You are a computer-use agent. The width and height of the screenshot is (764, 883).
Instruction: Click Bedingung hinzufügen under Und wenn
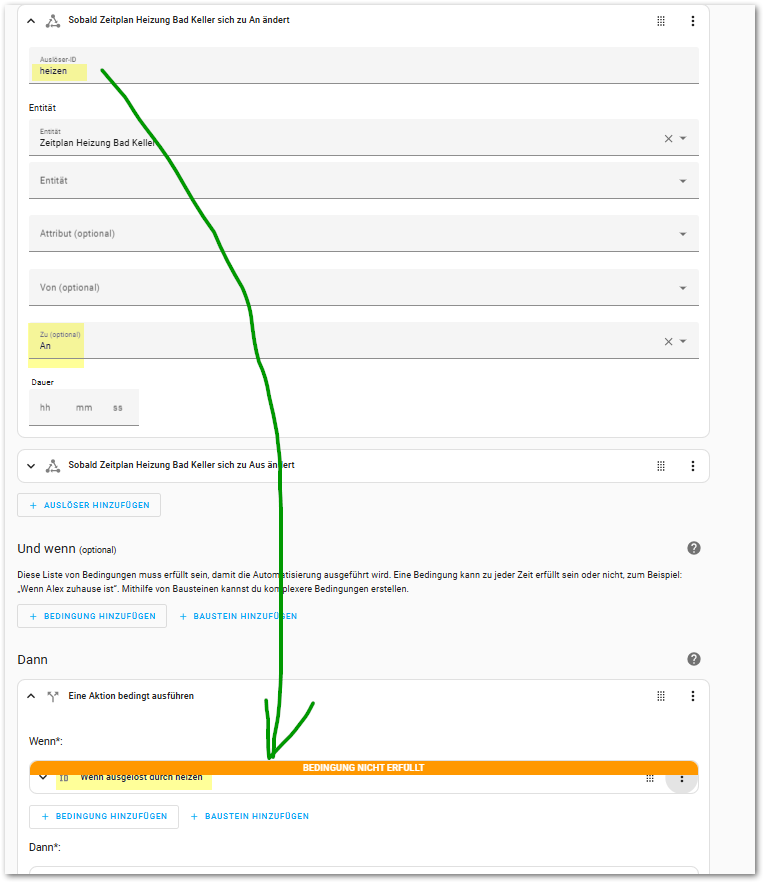[92, 616]
